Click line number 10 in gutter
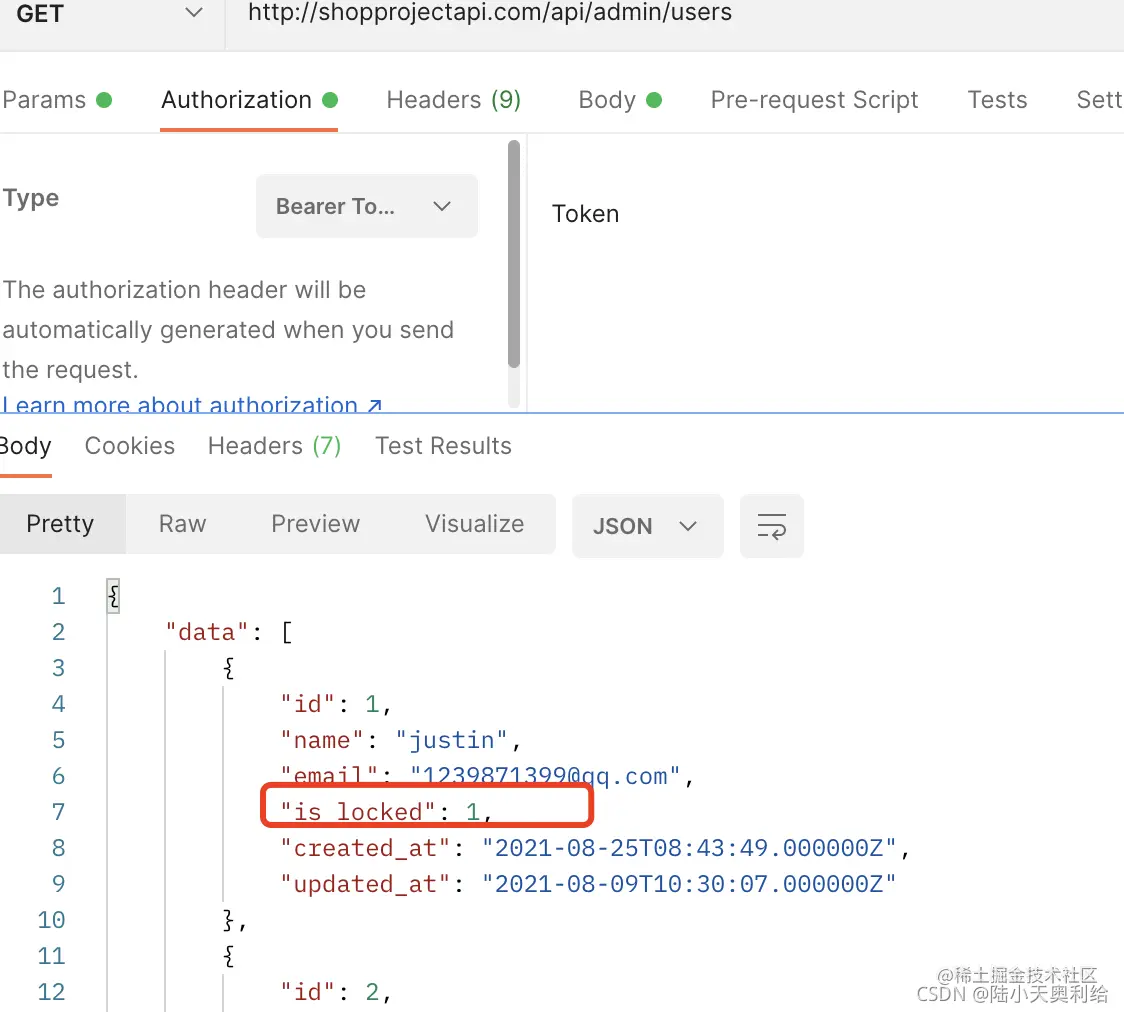 point(51,920)
